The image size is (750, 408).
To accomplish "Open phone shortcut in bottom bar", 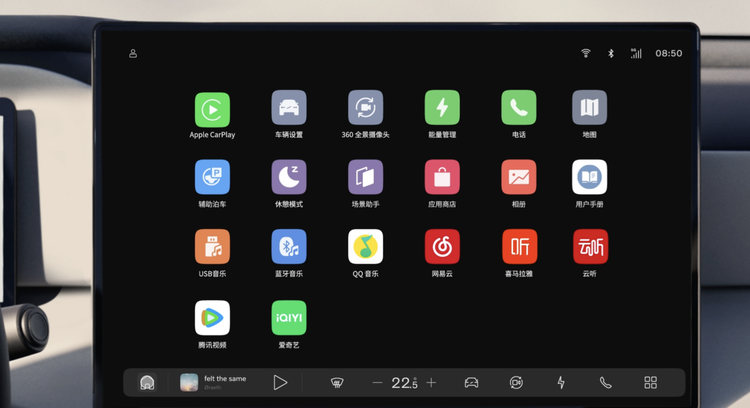I will point(606,383).
